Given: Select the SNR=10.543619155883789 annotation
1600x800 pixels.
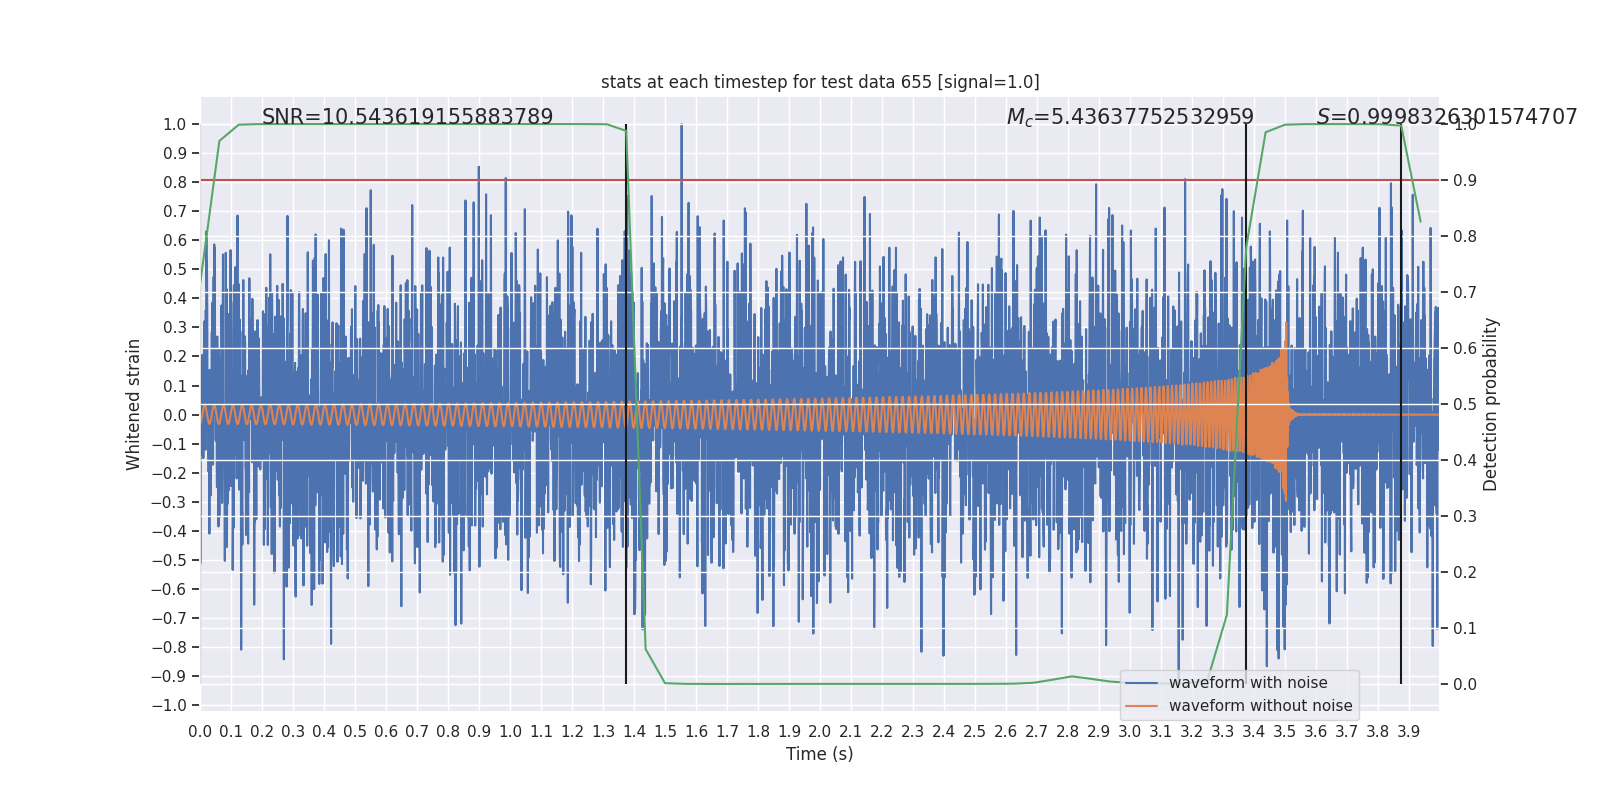Looking at the screenshot, I should (407, 117).
